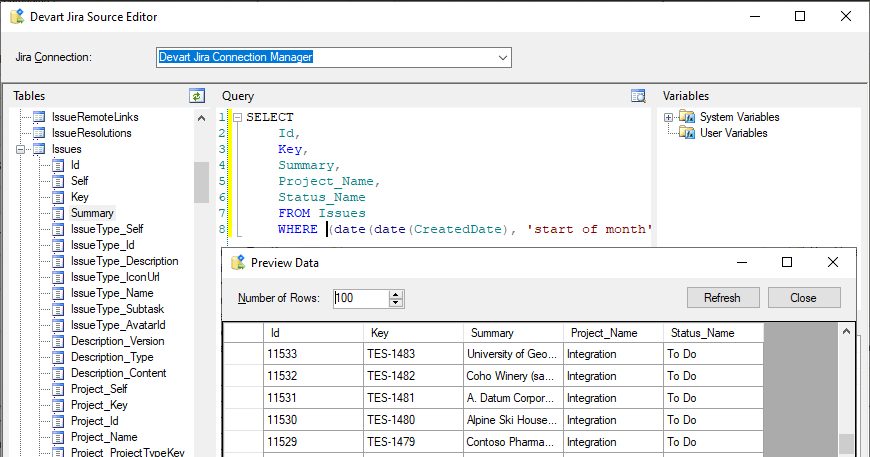Collapse the SELECT code block in query
870x457 pixels.
237,117
